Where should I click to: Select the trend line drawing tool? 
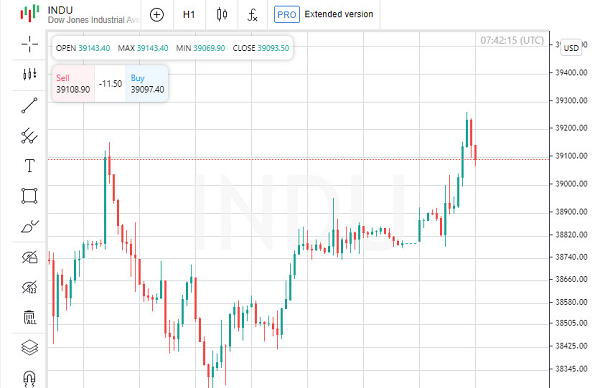[29, 105]
